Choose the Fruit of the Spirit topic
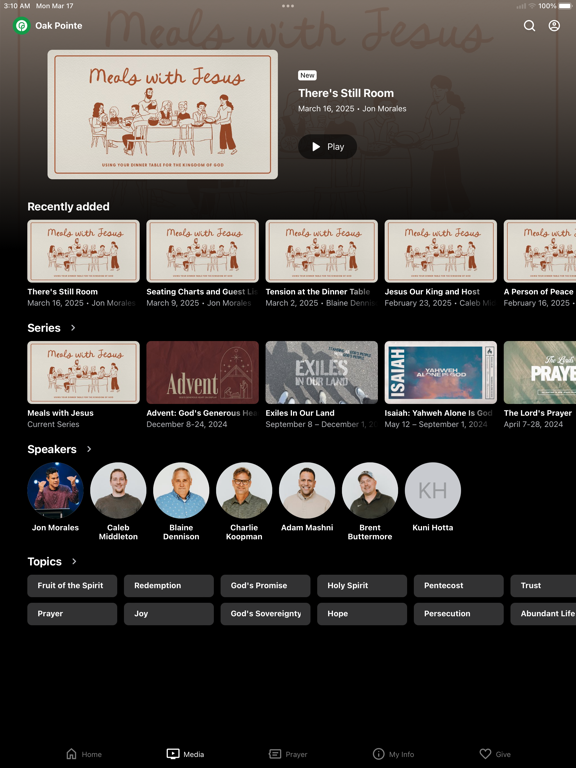Screen dimensions: 576x768 (x=72, y=586)
